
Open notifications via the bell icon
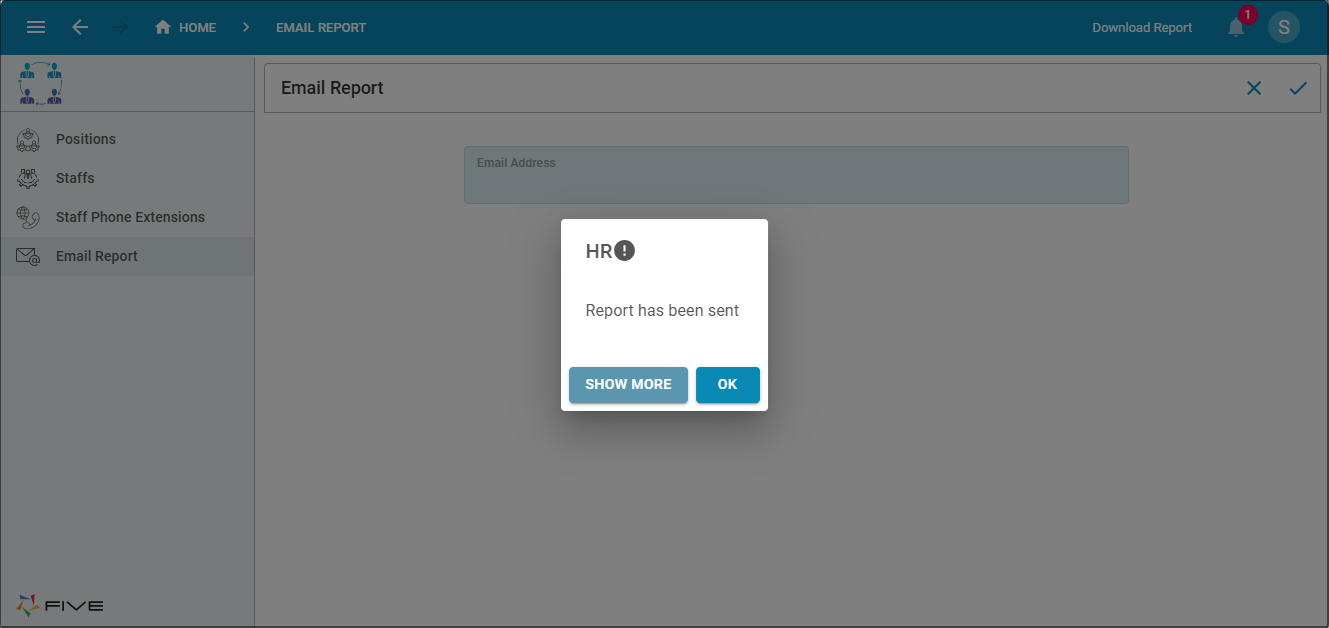click(1235, 28)
